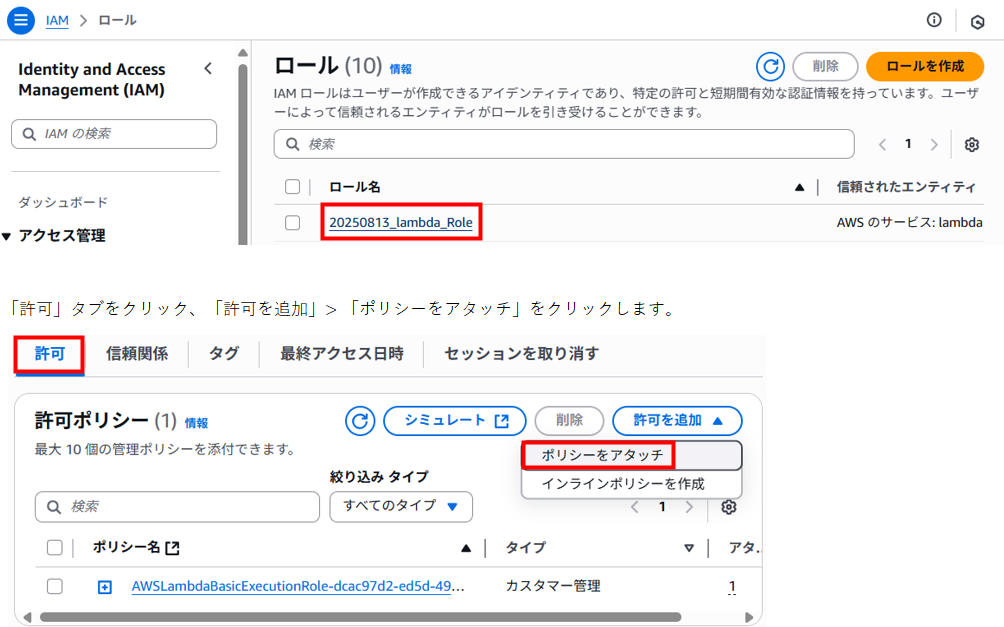The height and width of the screenshot is (627, 1004).
Task: Click the policies horizontal scrollbar
Action: pyautogui.click(x=360, y=617)
